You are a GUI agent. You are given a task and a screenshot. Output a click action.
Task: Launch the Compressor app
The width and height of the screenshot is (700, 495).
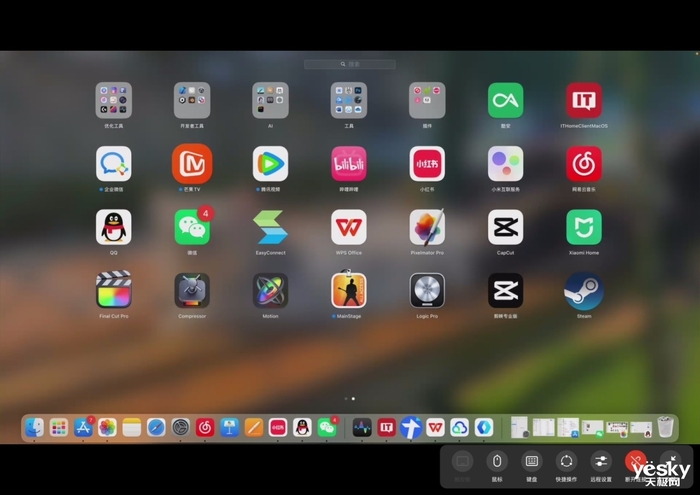coord(192,290)
